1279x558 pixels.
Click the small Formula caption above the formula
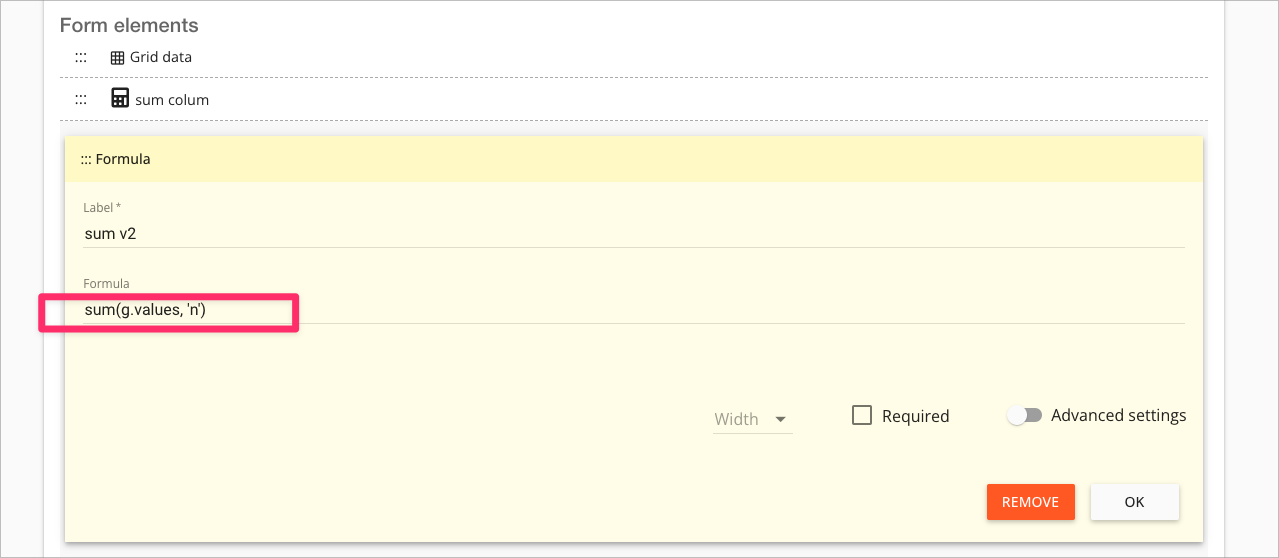point(106,284)
